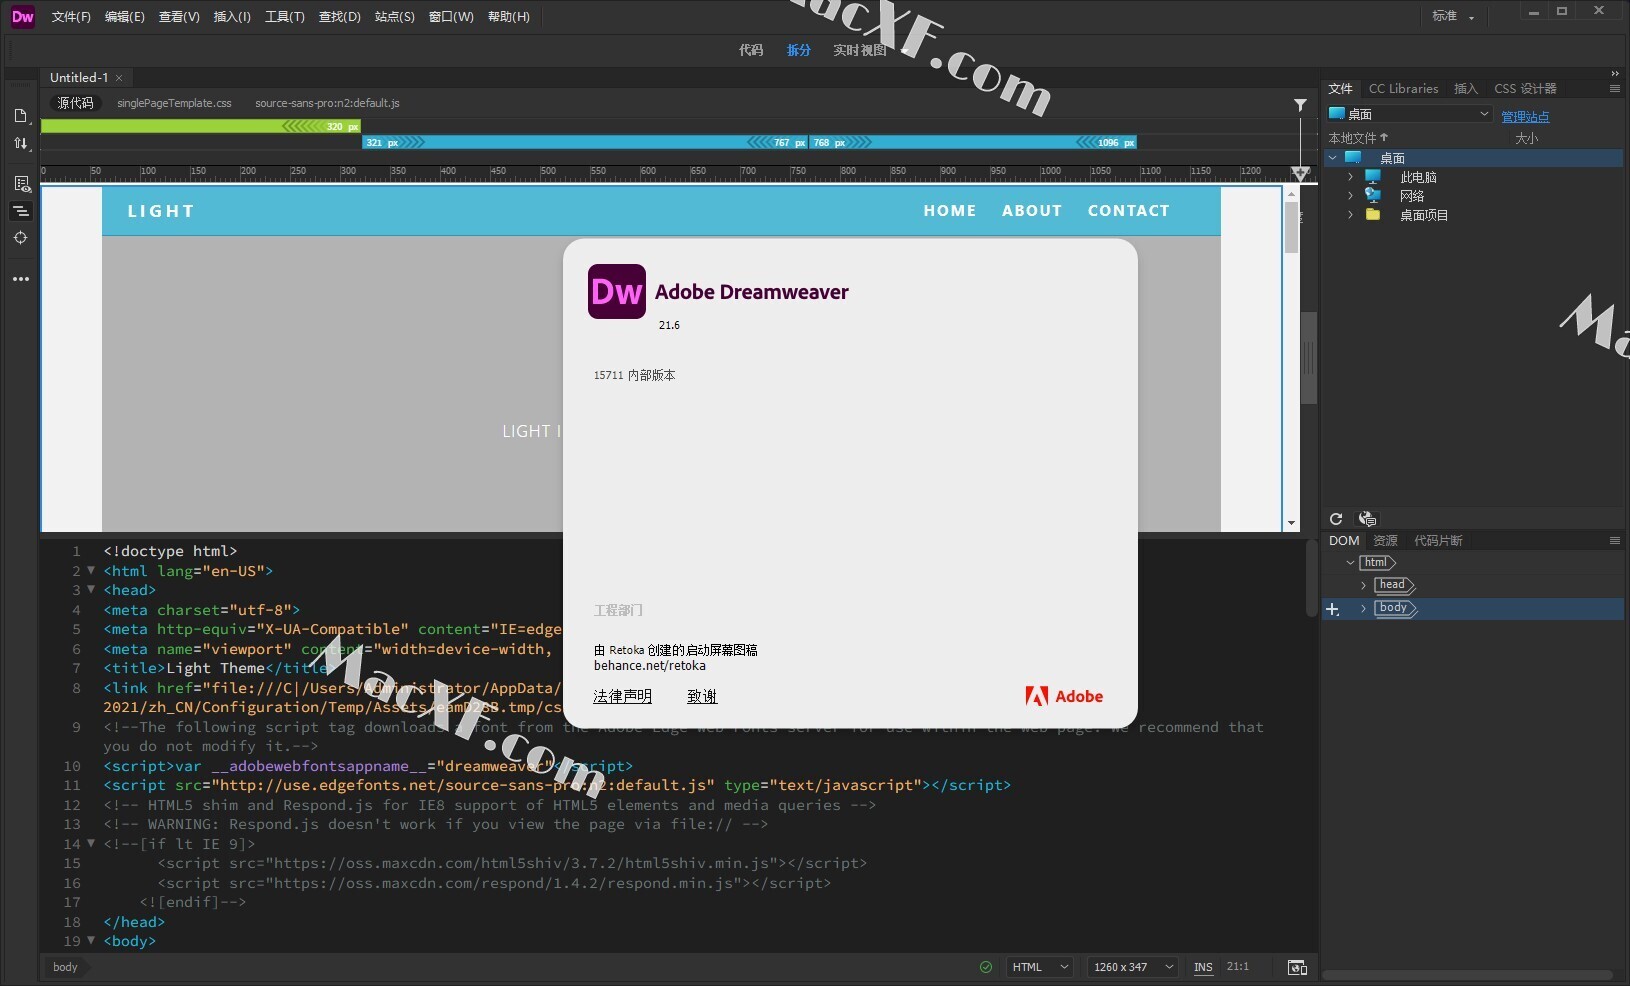
Task: Switch to Split (拆分) view
Action: [x=798, y=50]
